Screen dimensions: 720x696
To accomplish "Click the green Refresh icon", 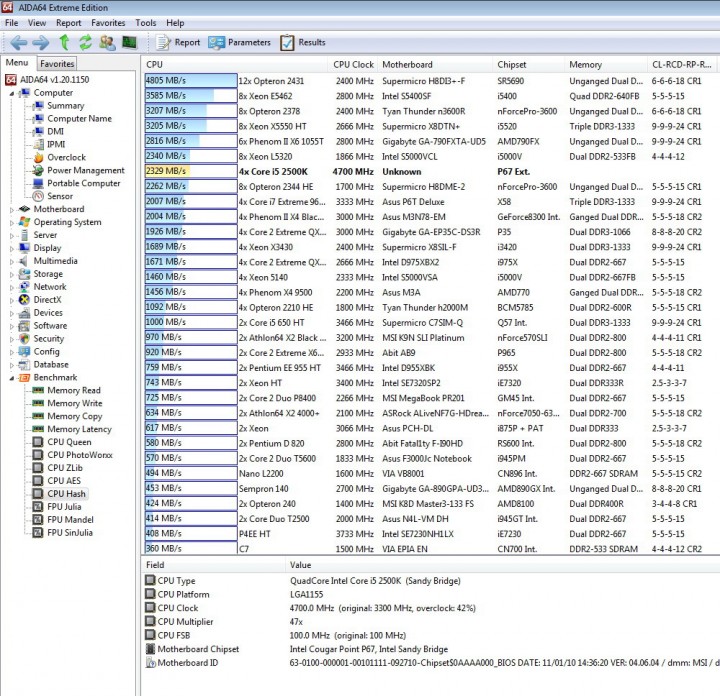I will point(85,42).
